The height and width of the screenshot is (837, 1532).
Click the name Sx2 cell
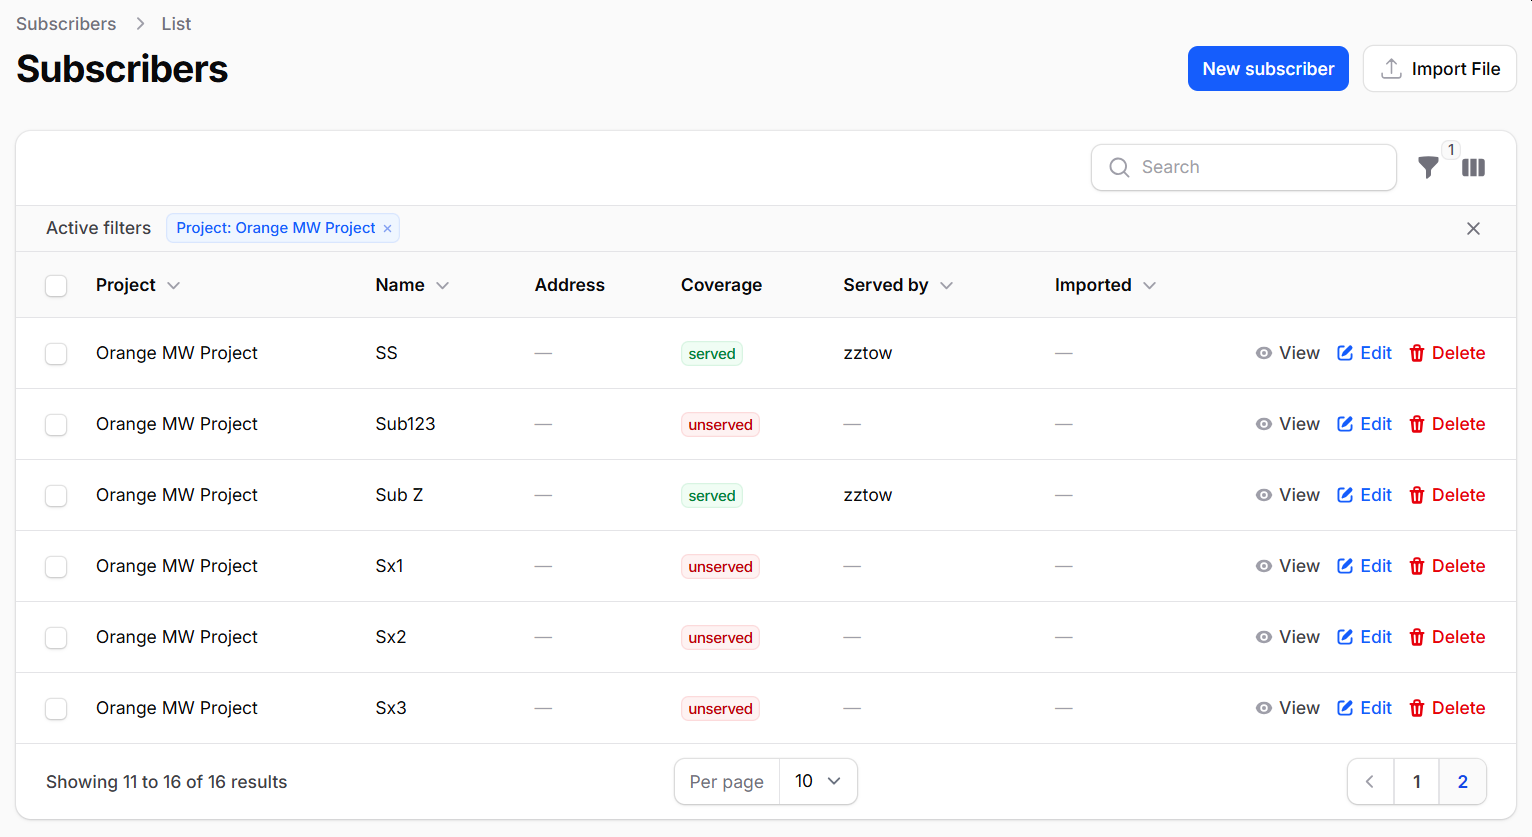tap(391, 637)
